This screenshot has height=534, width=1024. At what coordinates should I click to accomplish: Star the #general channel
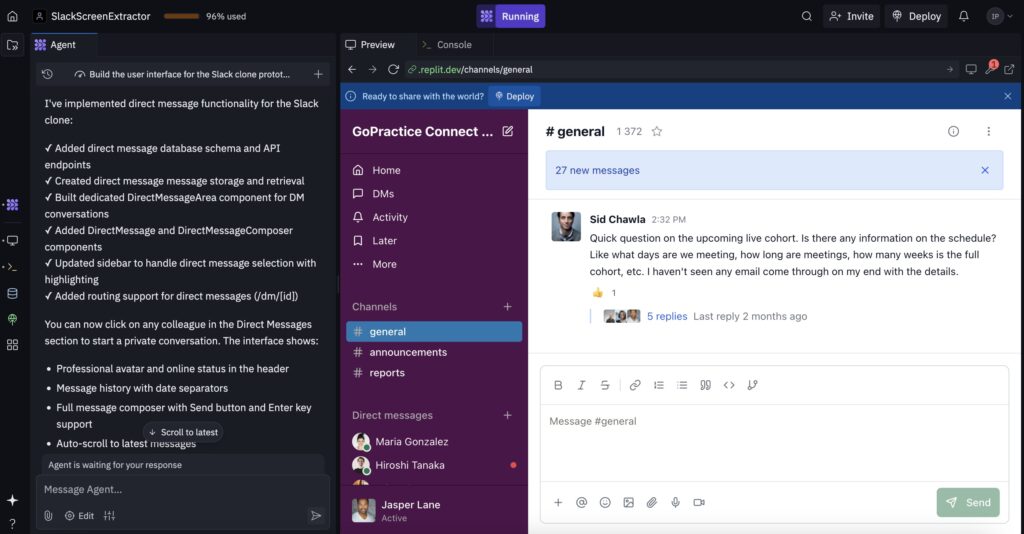[657, 131]
